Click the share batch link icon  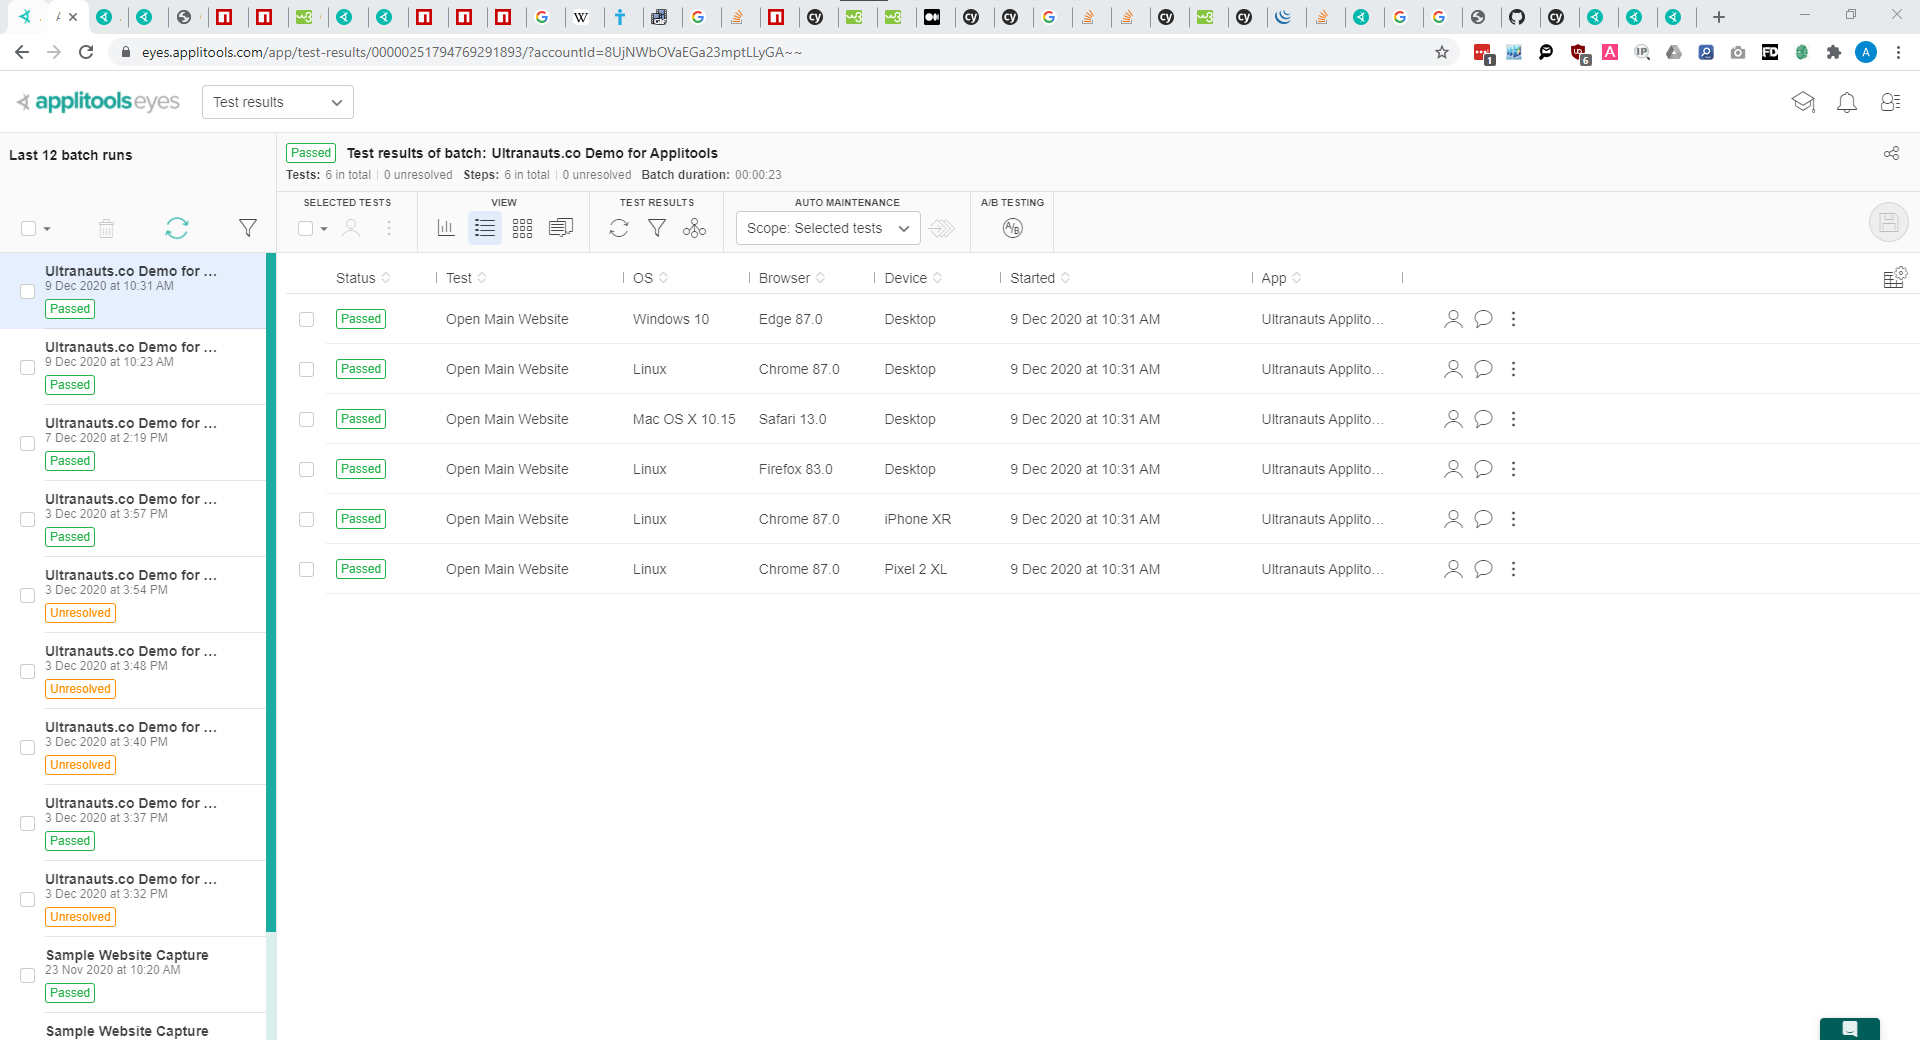coord(1892,153)
